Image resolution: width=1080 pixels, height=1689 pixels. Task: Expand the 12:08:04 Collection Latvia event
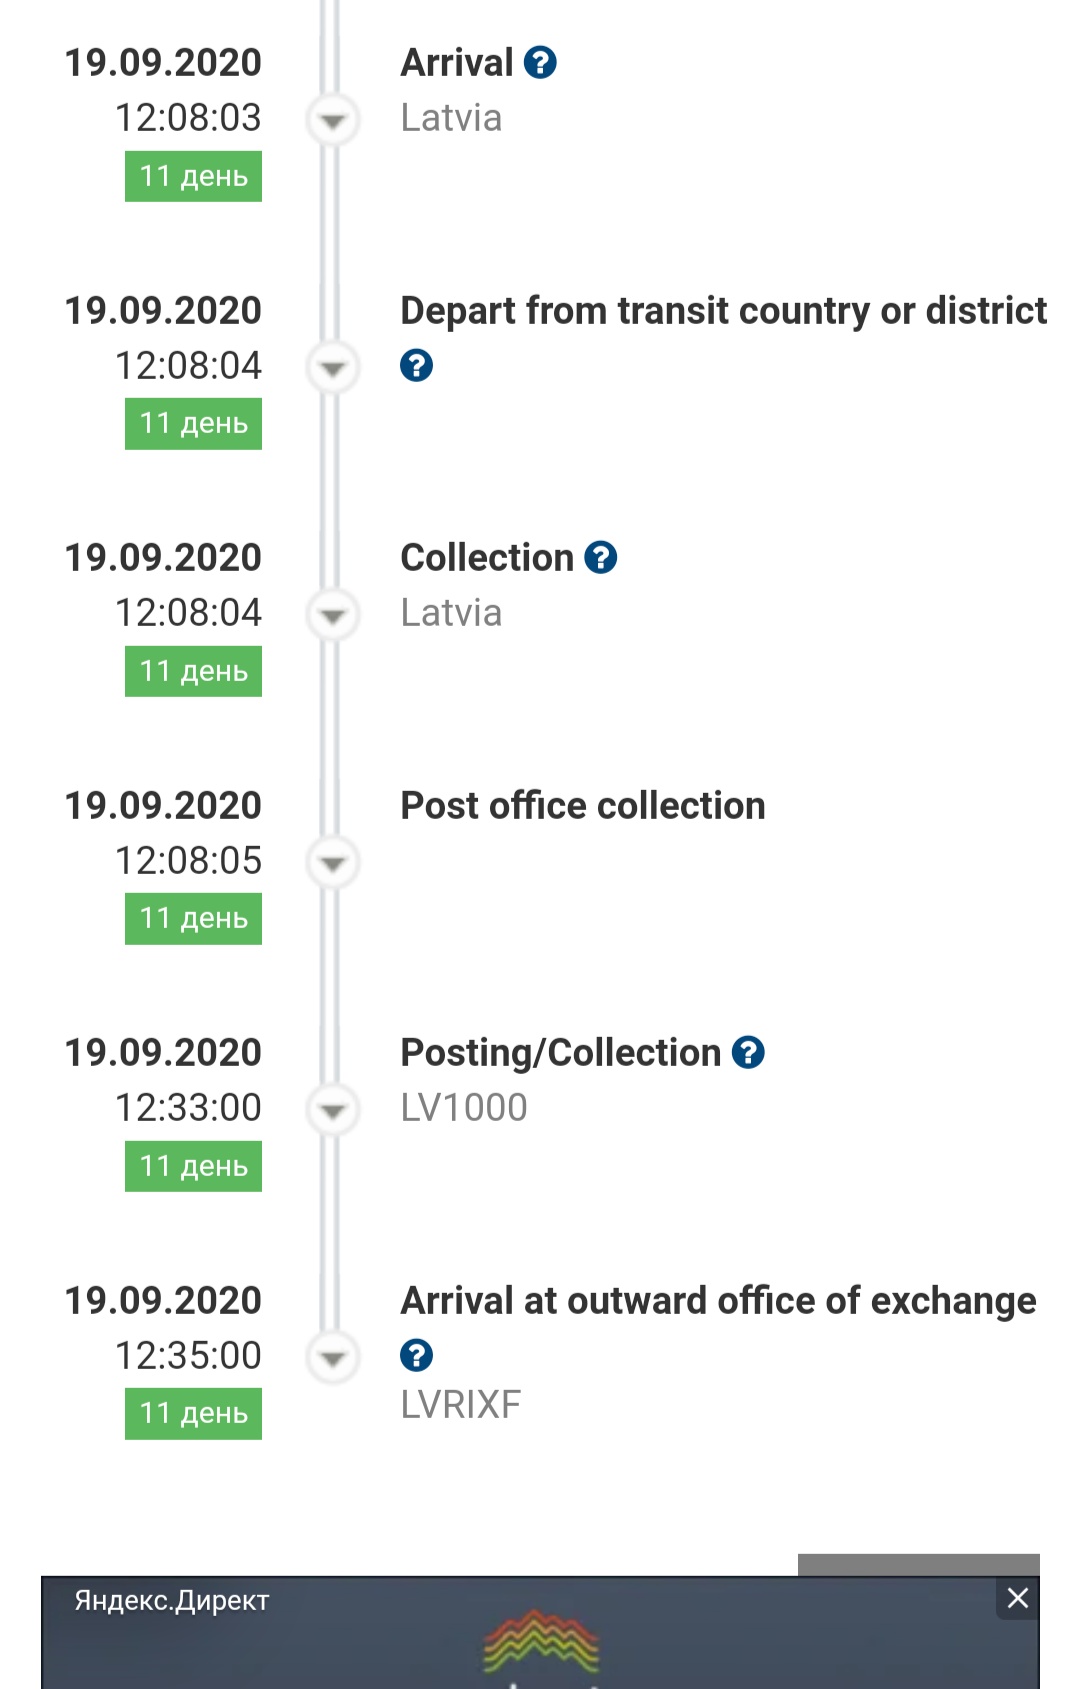pyautogui.click(x=332, y=615)
